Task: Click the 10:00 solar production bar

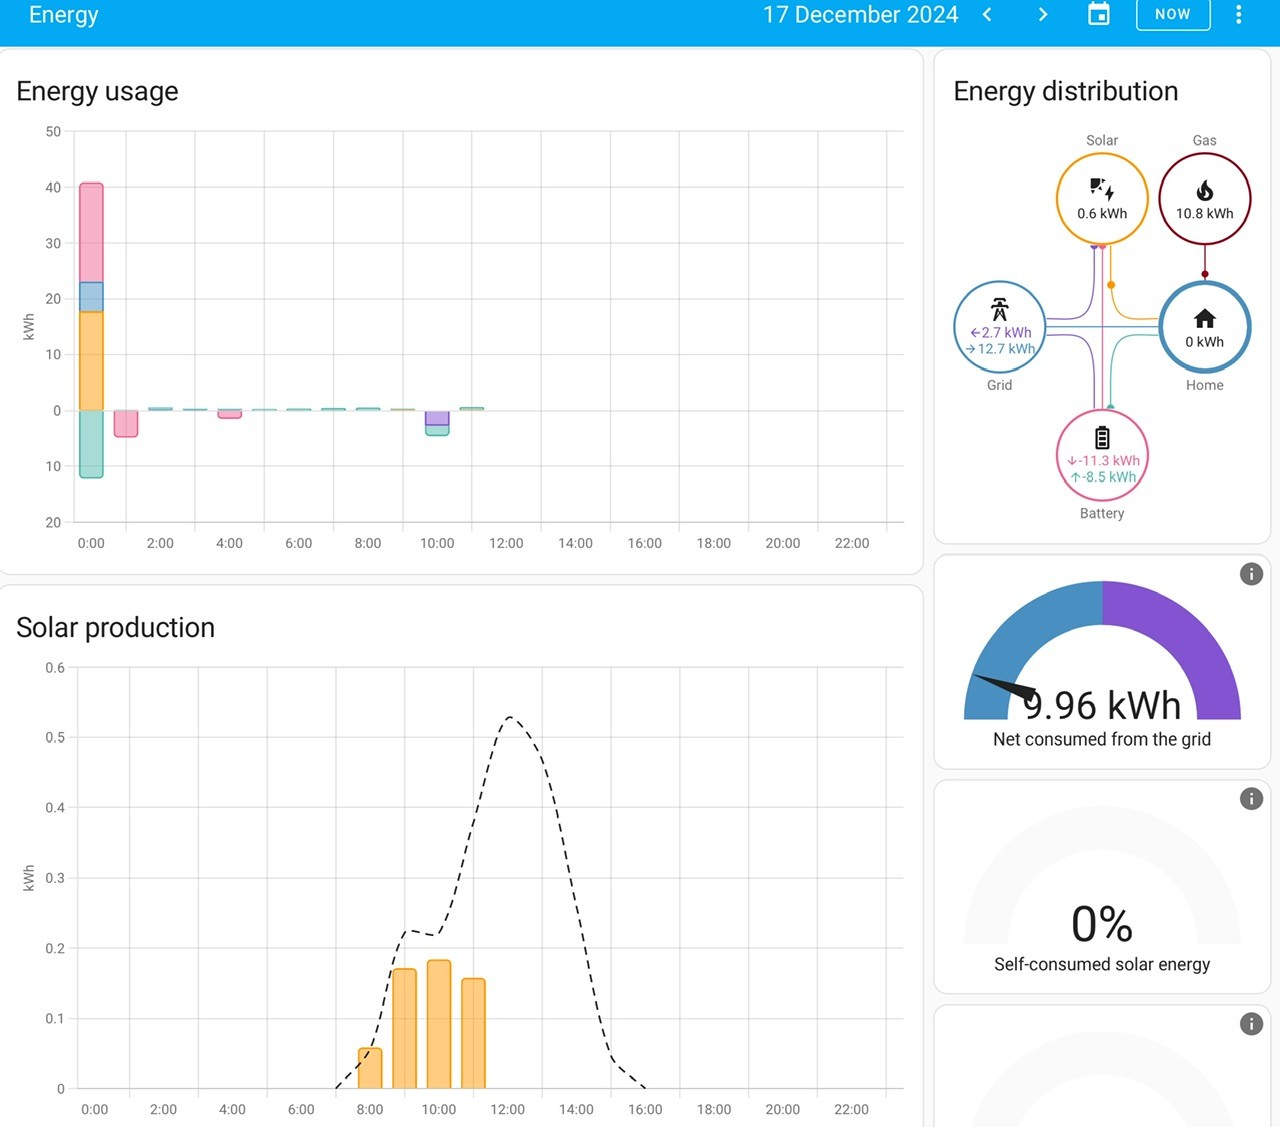Action: [x=439, y=1024]
